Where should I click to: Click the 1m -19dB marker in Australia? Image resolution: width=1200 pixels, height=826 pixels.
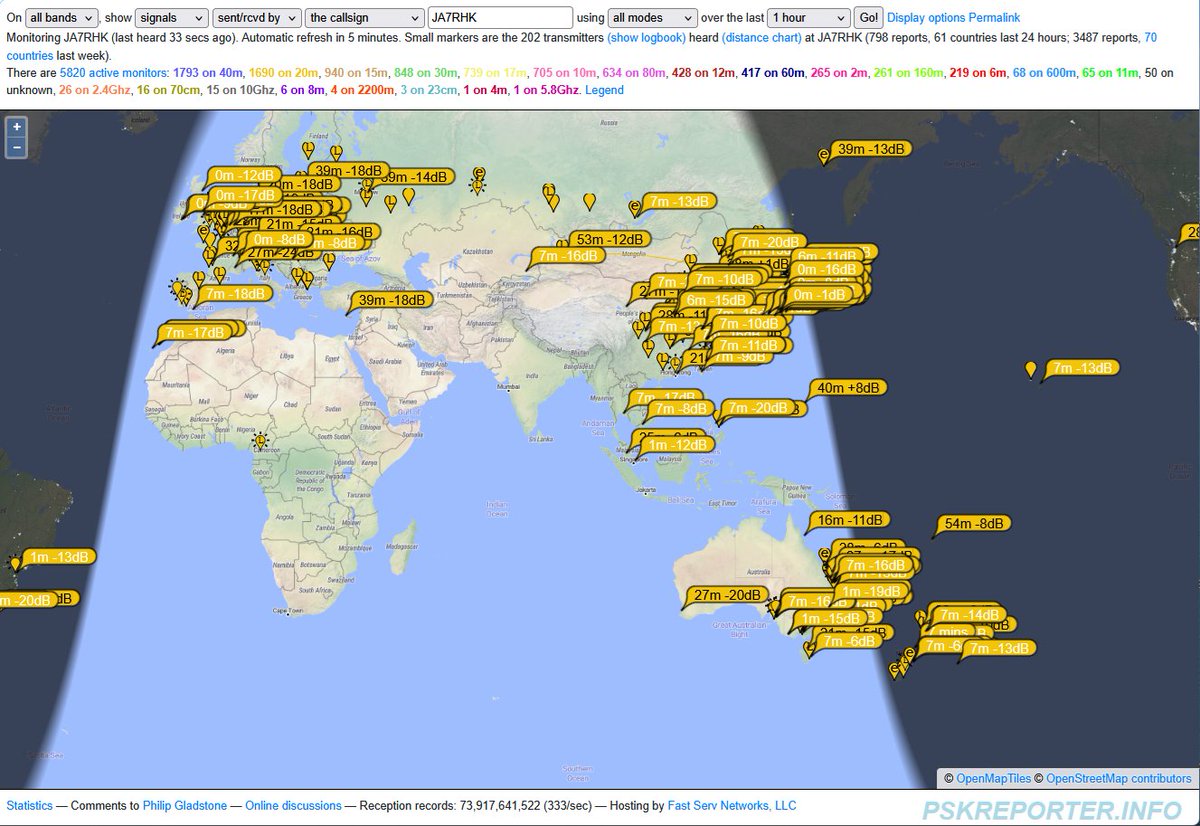pyautogui.click(x=871, y=591)
